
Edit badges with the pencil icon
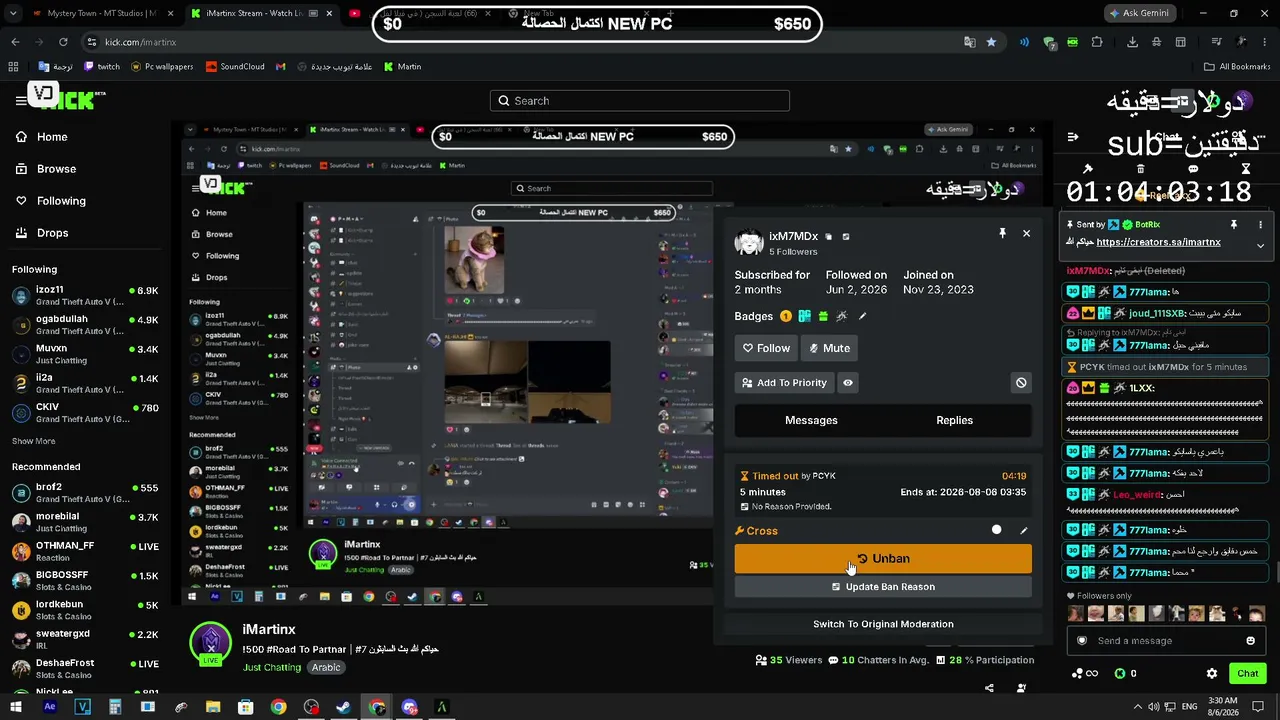pyautogui.click(x=863, y=316)
